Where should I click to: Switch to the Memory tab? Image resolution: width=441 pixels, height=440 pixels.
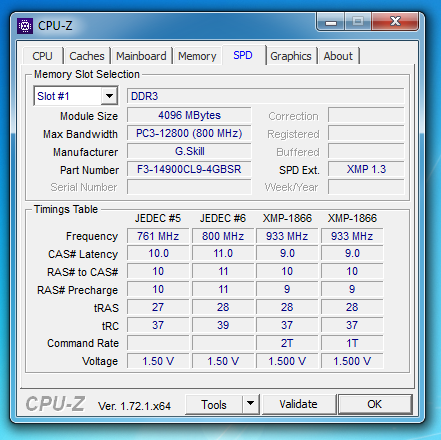197,56
